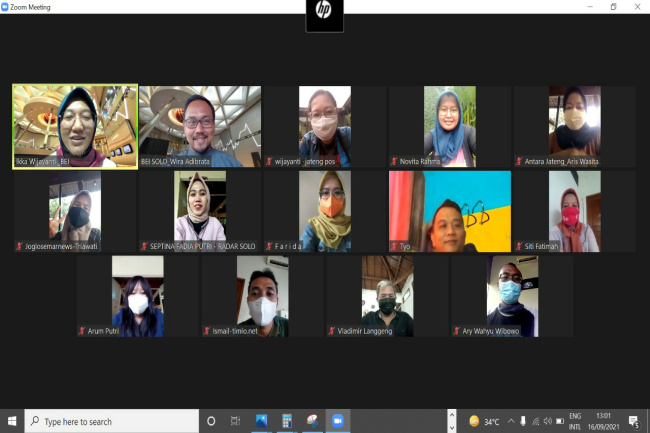The image size is (650, 433).
Task: Click muted mic icon beside Novita Rahma
Action: click(x=394, y=161)
